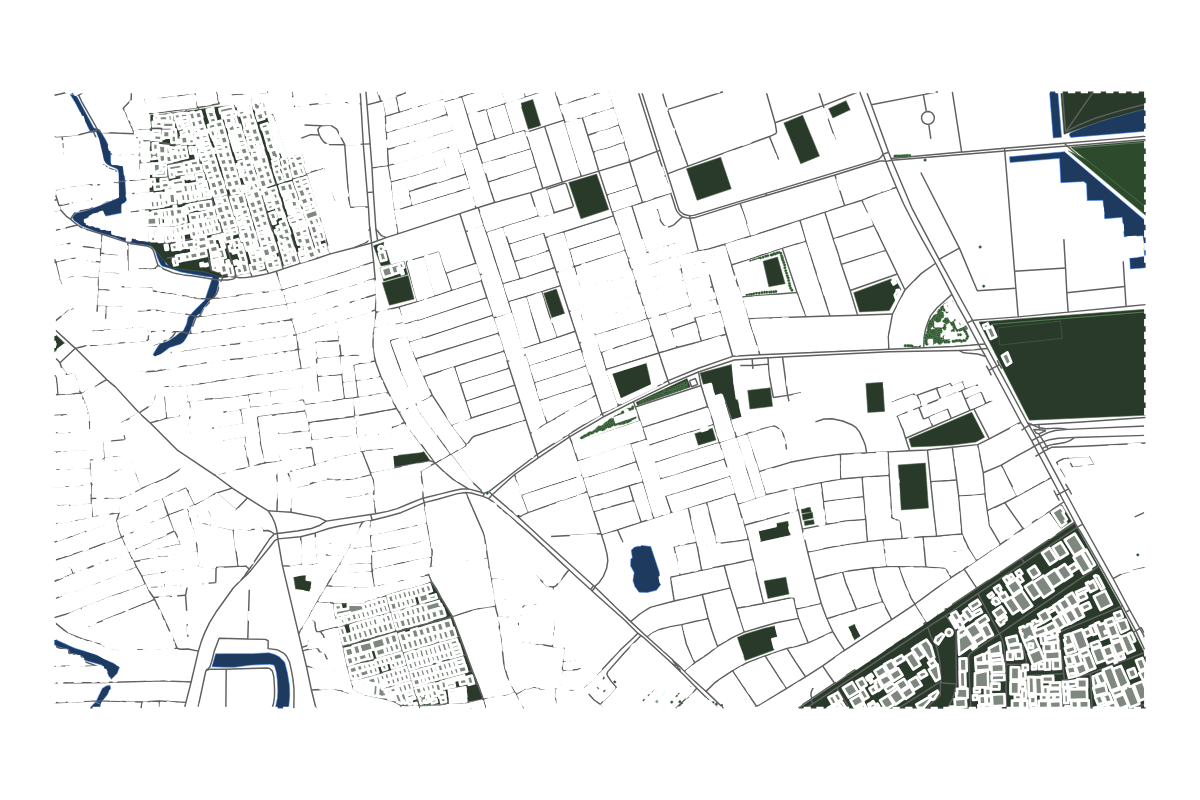This screenshot has height=800, width=1200.
Task: Click the oval blue pond
Action: coord(645,568)
